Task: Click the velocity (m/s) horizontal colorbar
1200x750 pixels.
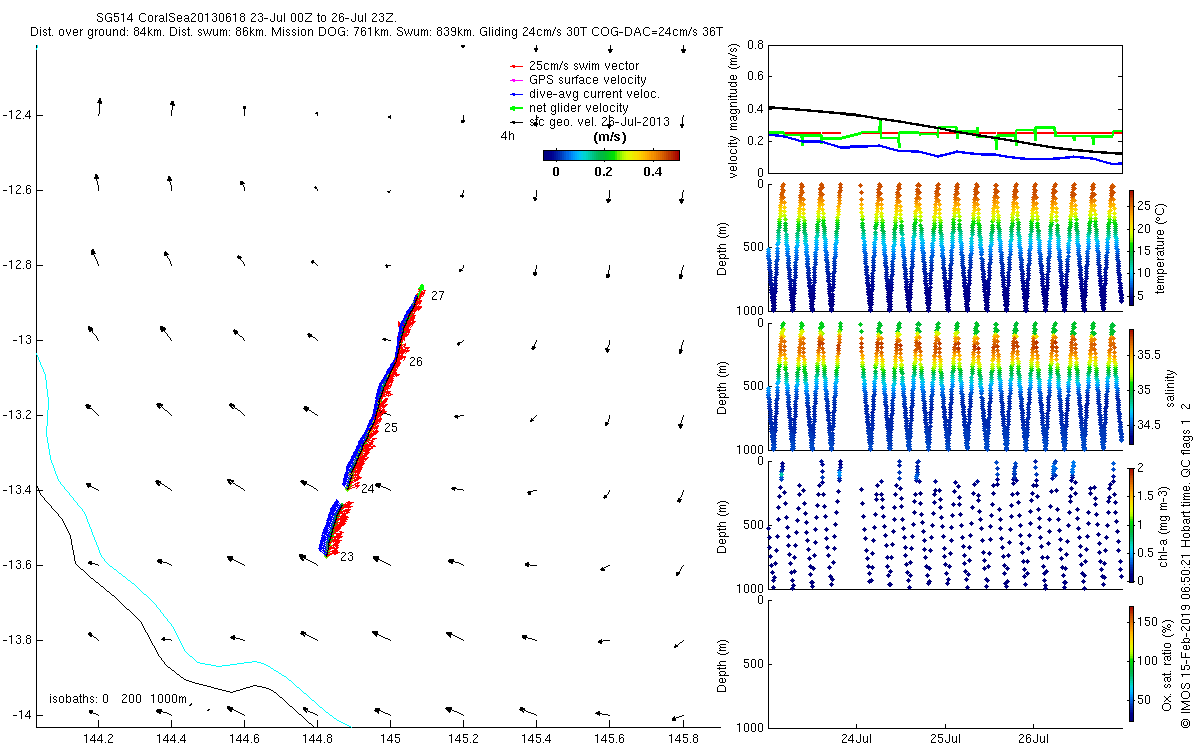Action: pos(611,155)
